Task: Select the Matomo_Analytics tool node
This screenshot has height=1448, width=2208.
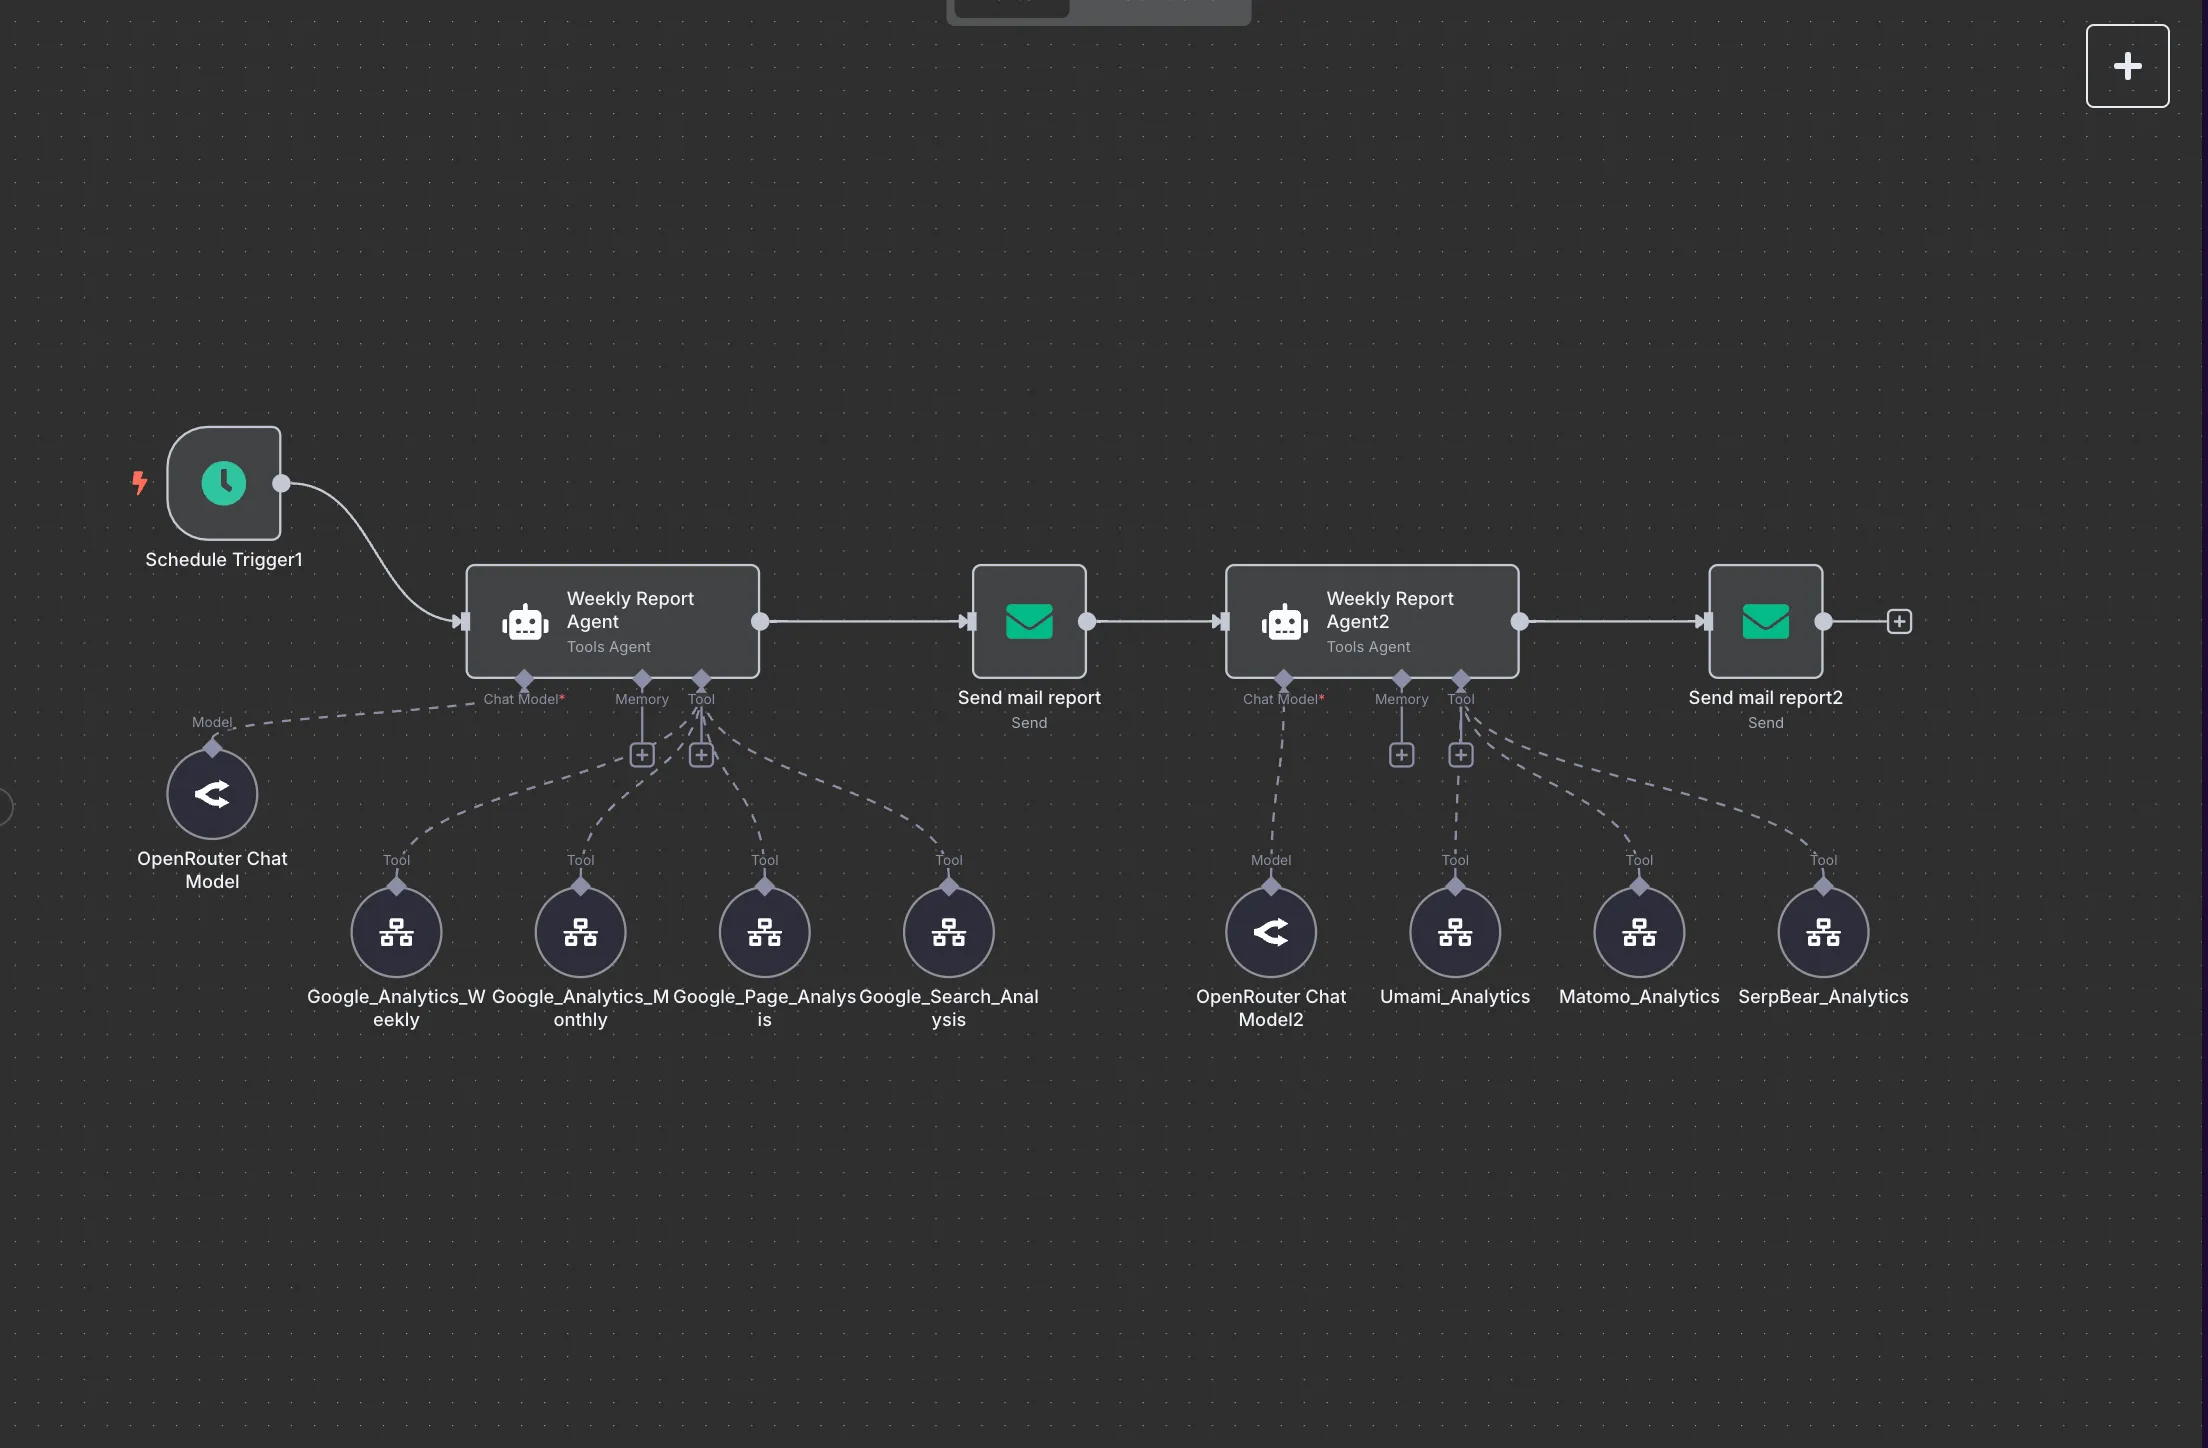Action: click(x=1639, y=932)
